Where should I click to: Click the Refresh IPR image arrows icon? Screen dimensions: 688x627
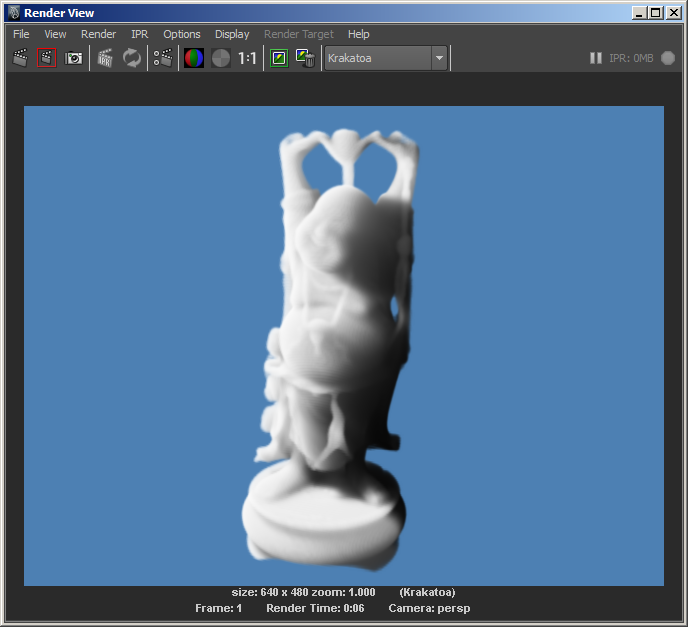point(132,58)
